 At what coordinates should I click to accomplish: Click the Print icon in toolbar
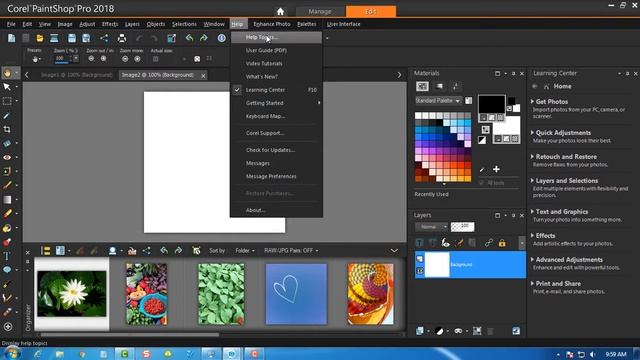122,38
